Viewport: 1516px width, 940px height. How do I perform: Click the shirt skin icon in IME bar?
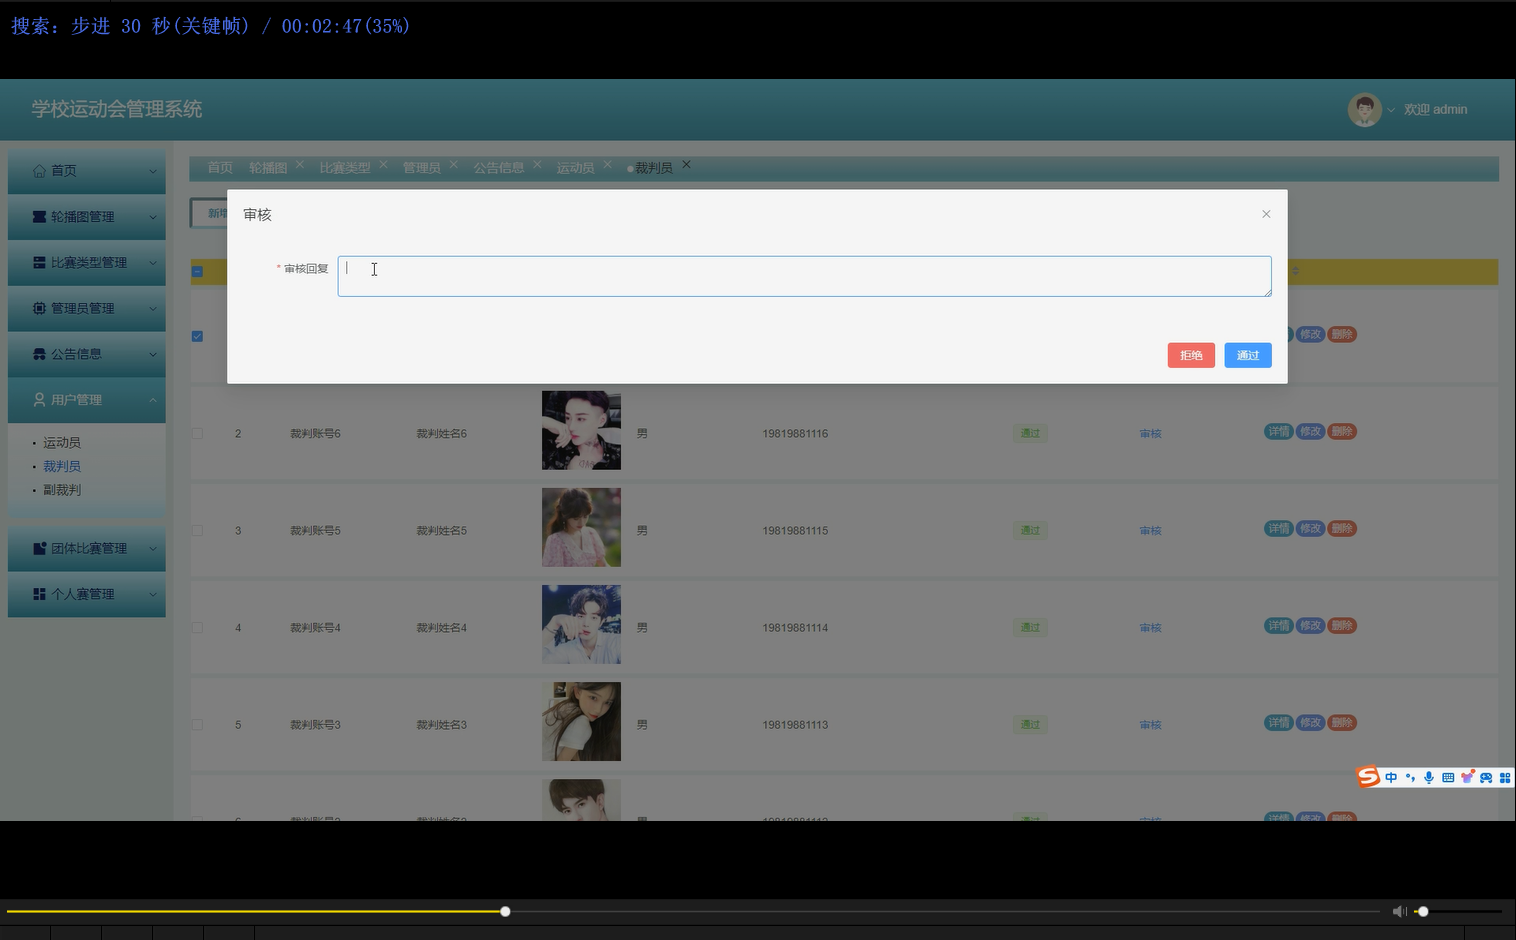[x=1467, y=777]
